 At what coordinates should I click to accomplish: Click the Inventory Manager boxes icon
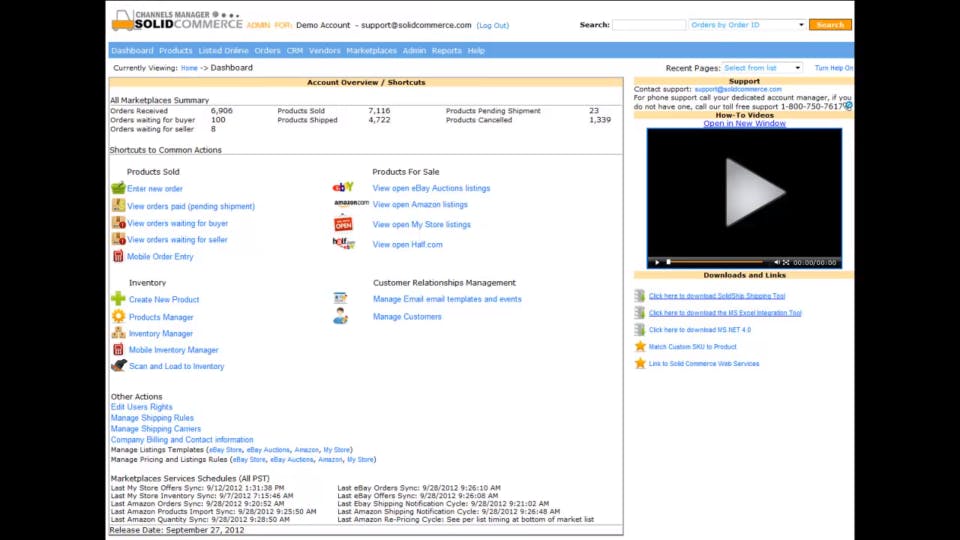point(118,332)
